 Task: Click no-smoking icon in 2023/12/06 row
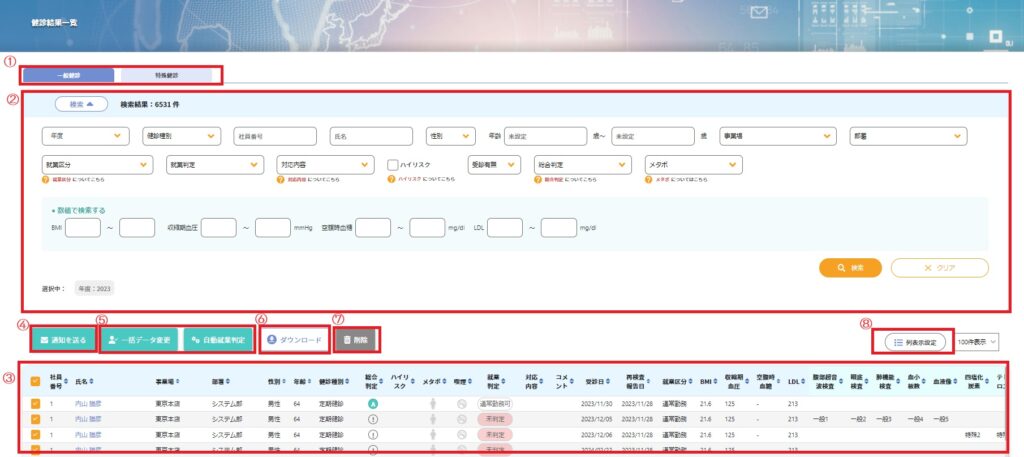point(461,434)
